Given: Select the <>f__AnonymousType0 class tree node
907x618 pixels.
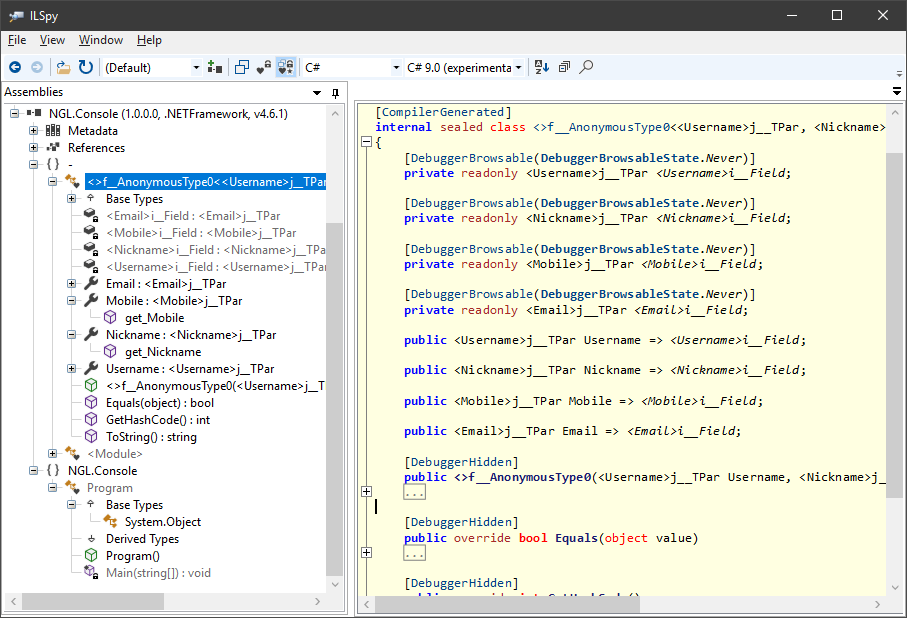Looking at the screenshot, I should pos(206,182).
